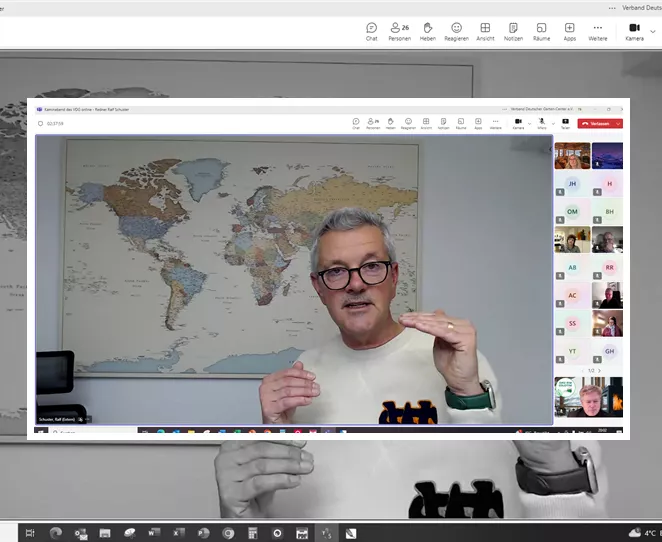Open Räume breakout rooms in top toolbar
This screenshot has height=542, width=662.
[541, 32]
